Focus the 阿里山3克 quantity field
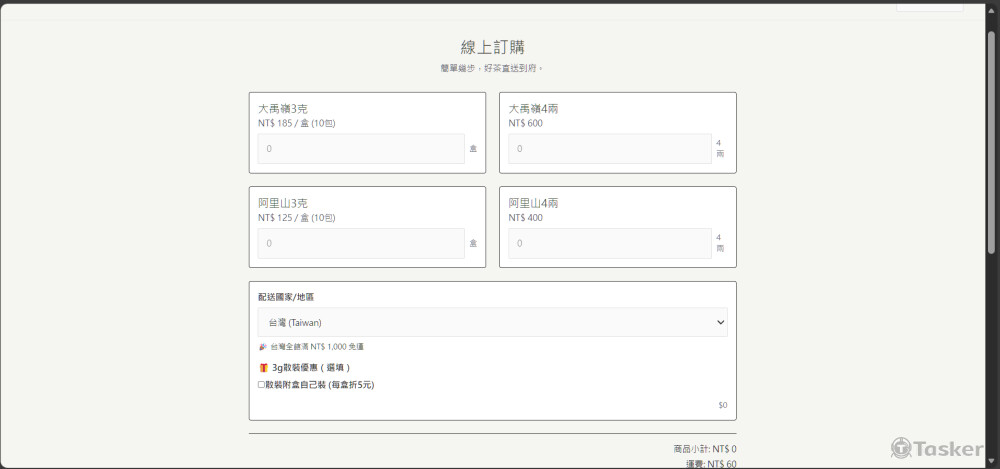The image size is (1000, 469). [x=361, y=243]
